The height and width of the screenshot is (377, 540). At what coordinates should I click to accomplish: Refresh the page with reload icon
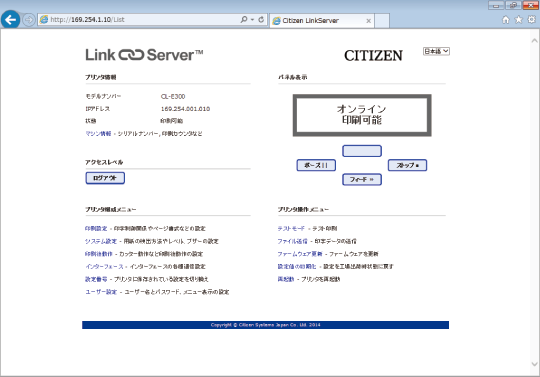coord(261,20)
